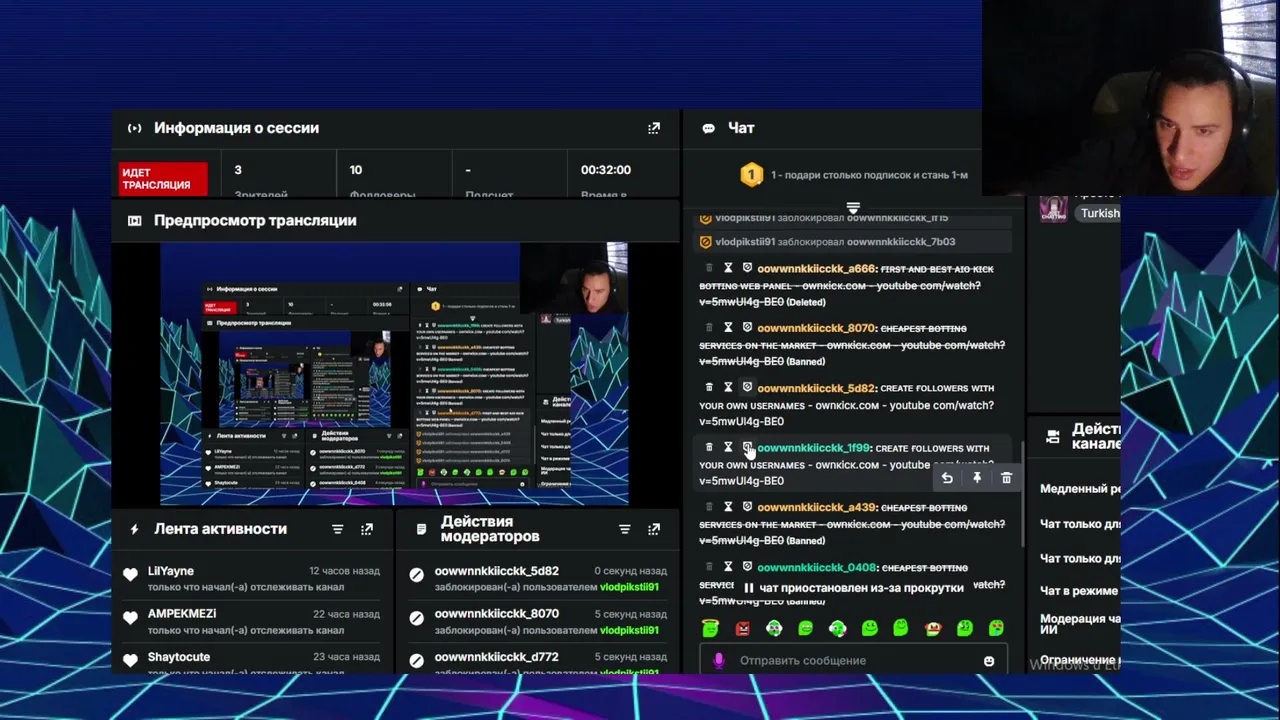This screenshot has height=720, width=1280.
Task: Click the chat banner gifted subs text
Action: click(x=869, y=175)
